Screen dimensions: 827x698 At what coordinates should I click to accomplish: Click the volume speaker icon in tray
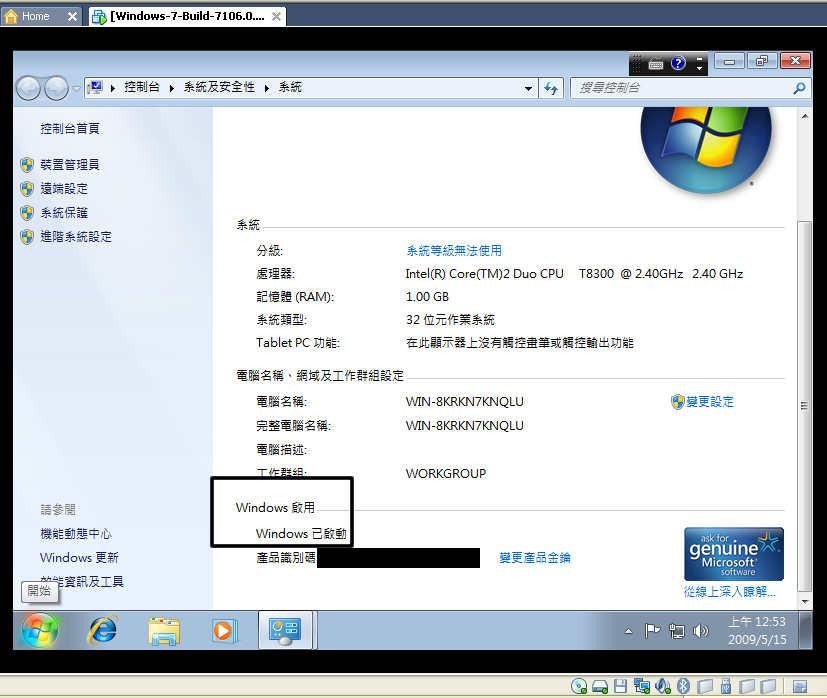(700, 631)
